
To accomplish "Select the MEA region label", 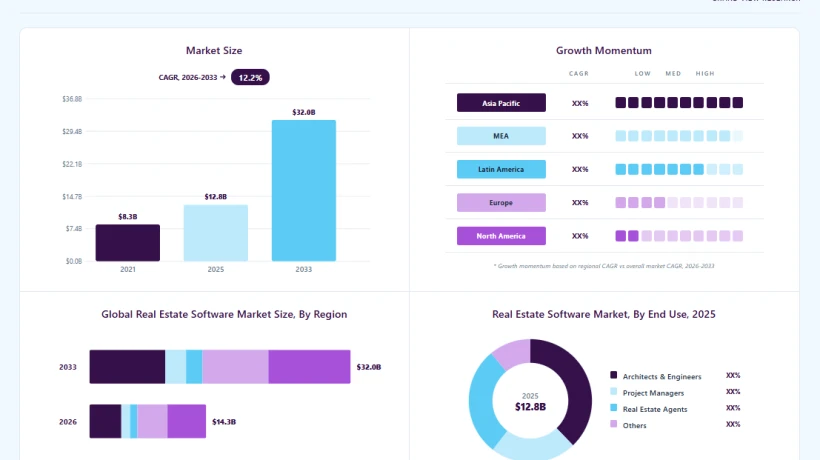I will (501, 136).
